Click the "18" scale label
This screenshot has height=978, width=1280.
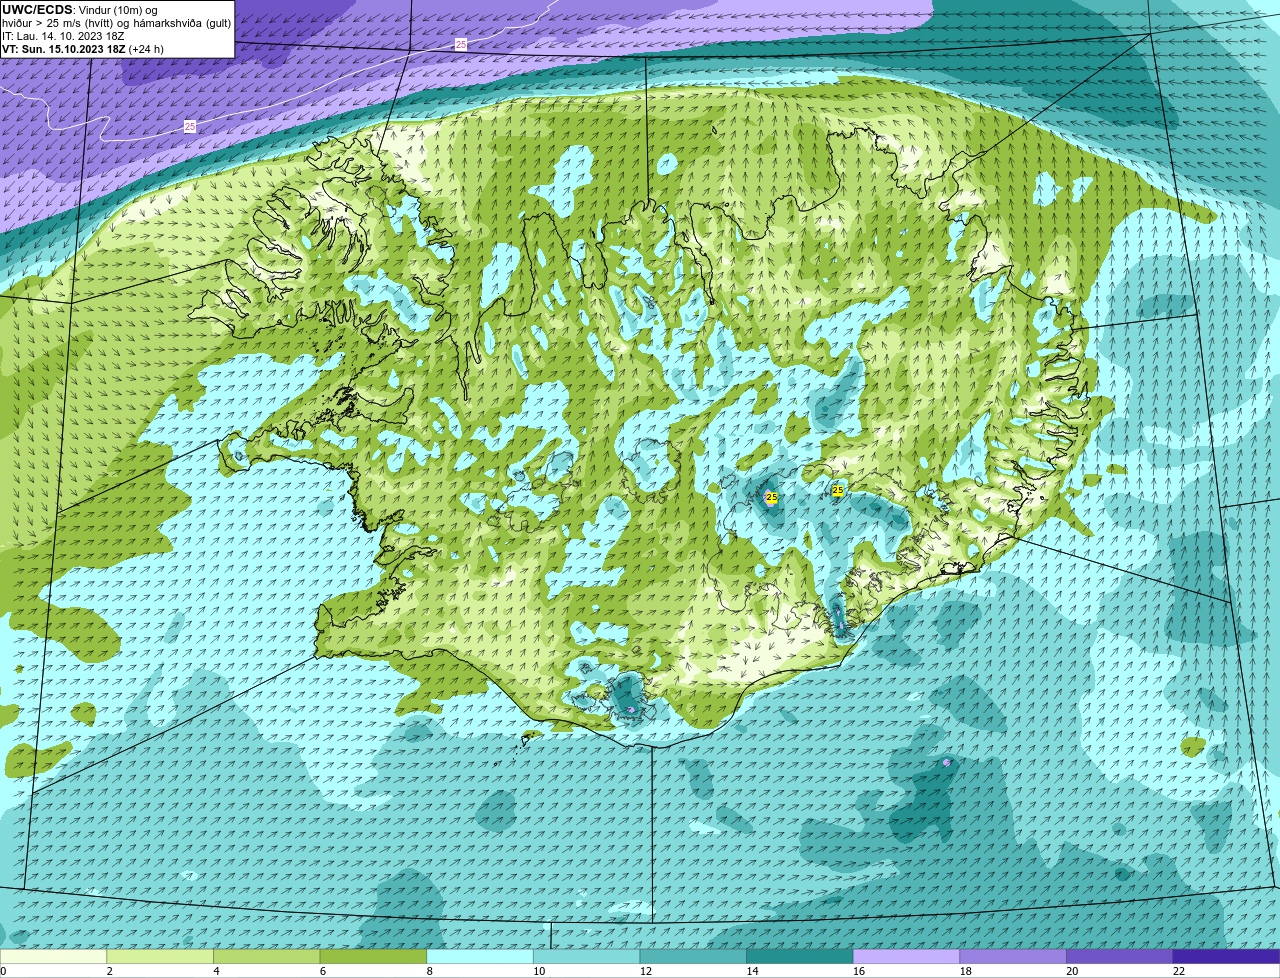[965, 971]
